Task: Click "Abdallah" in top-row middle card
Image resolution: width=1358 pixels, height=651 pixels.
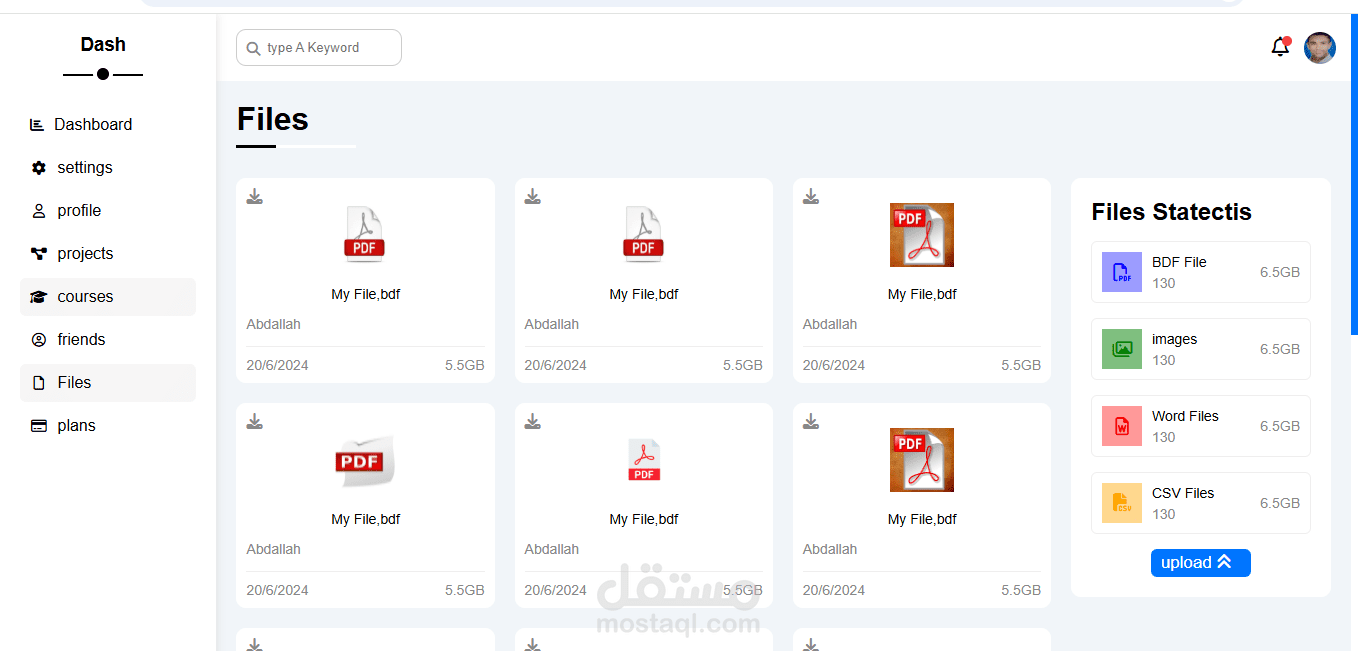Action: (x=551, y=324)
